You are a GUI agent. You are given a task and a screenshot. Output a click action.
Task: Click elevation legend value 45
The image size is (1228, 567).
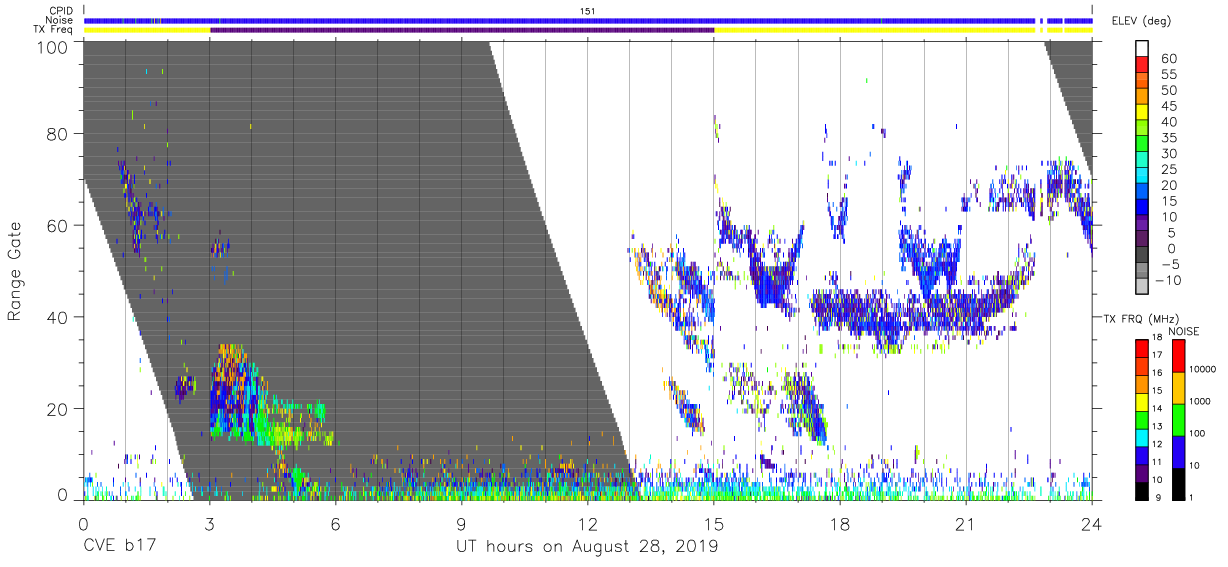click(1168, 106)
